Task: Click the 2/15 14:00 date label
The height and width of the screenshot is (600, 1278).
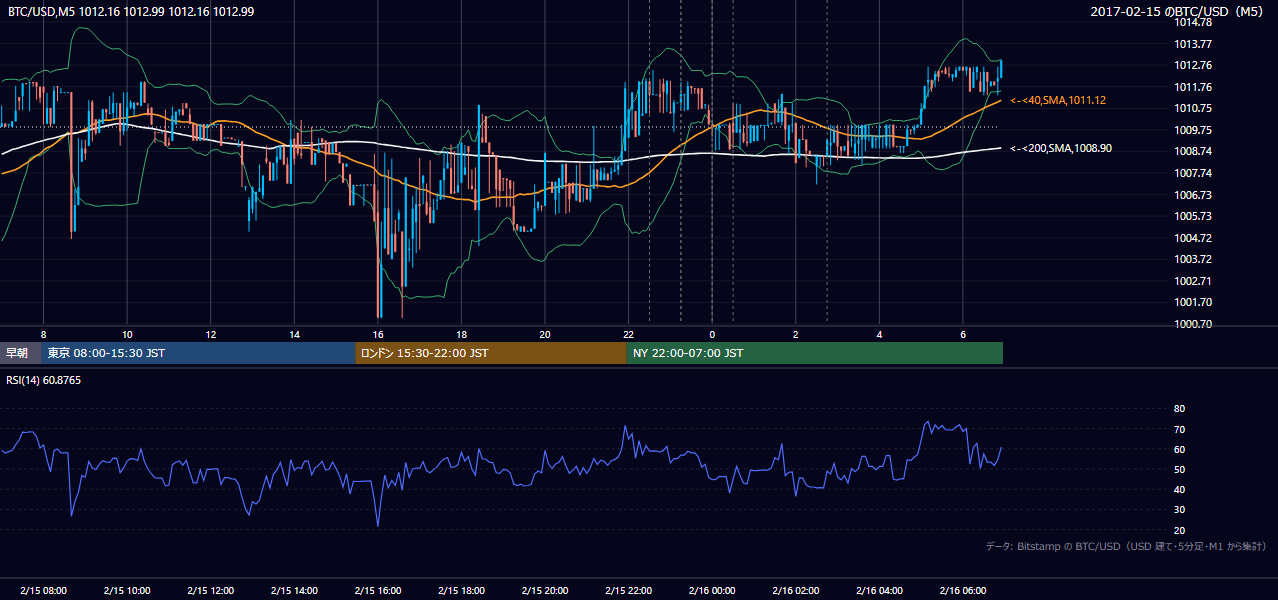Action: [x=294, y=590]
